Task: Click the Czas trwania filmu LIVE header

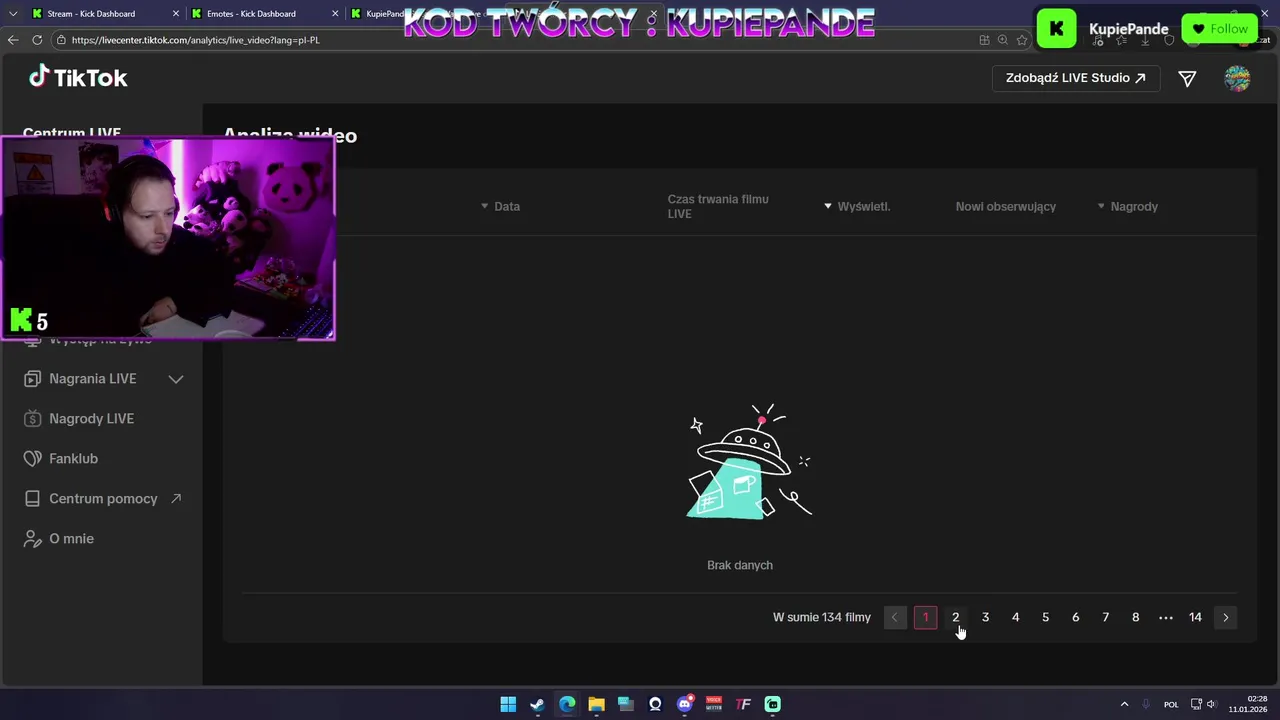Action: click(718, 206)
